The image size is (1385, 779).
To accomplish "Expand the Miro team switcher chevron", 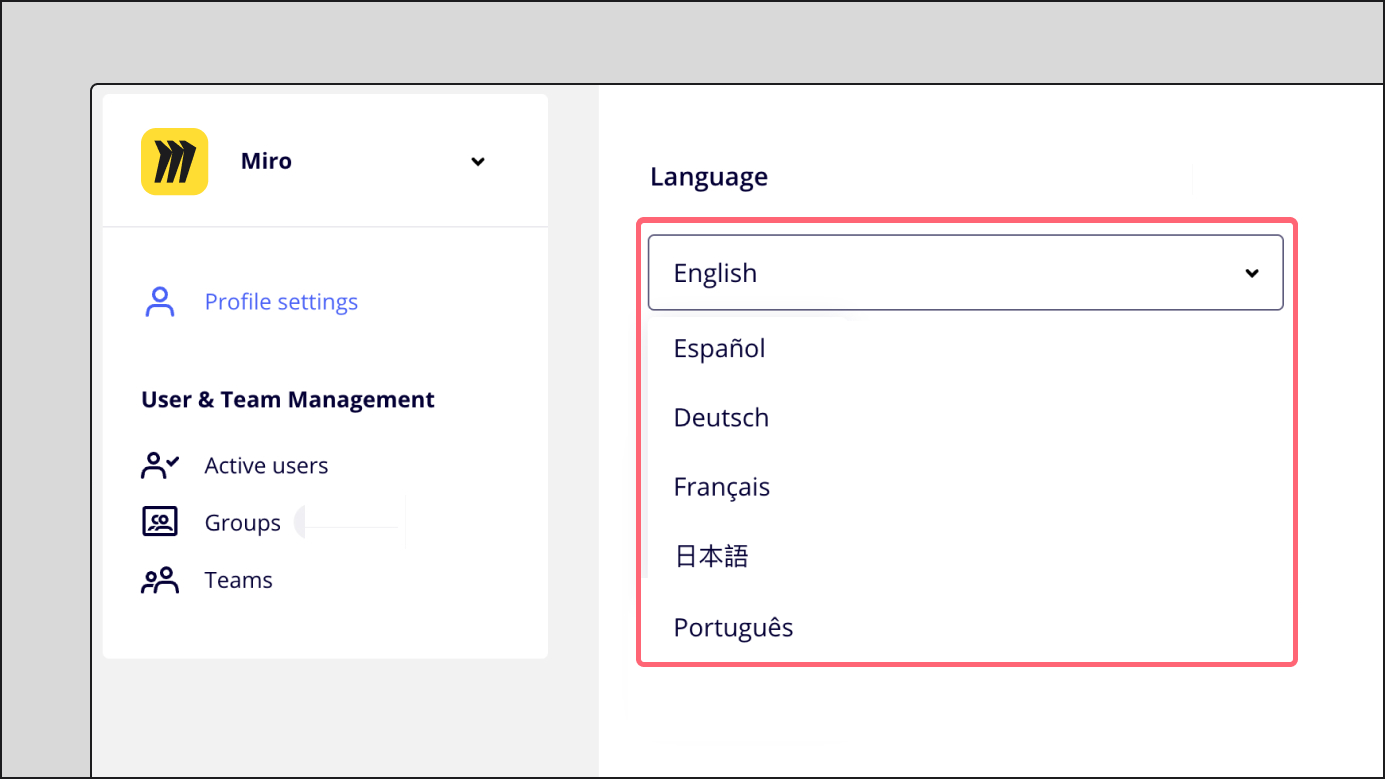I will click(x=478, y=161).
